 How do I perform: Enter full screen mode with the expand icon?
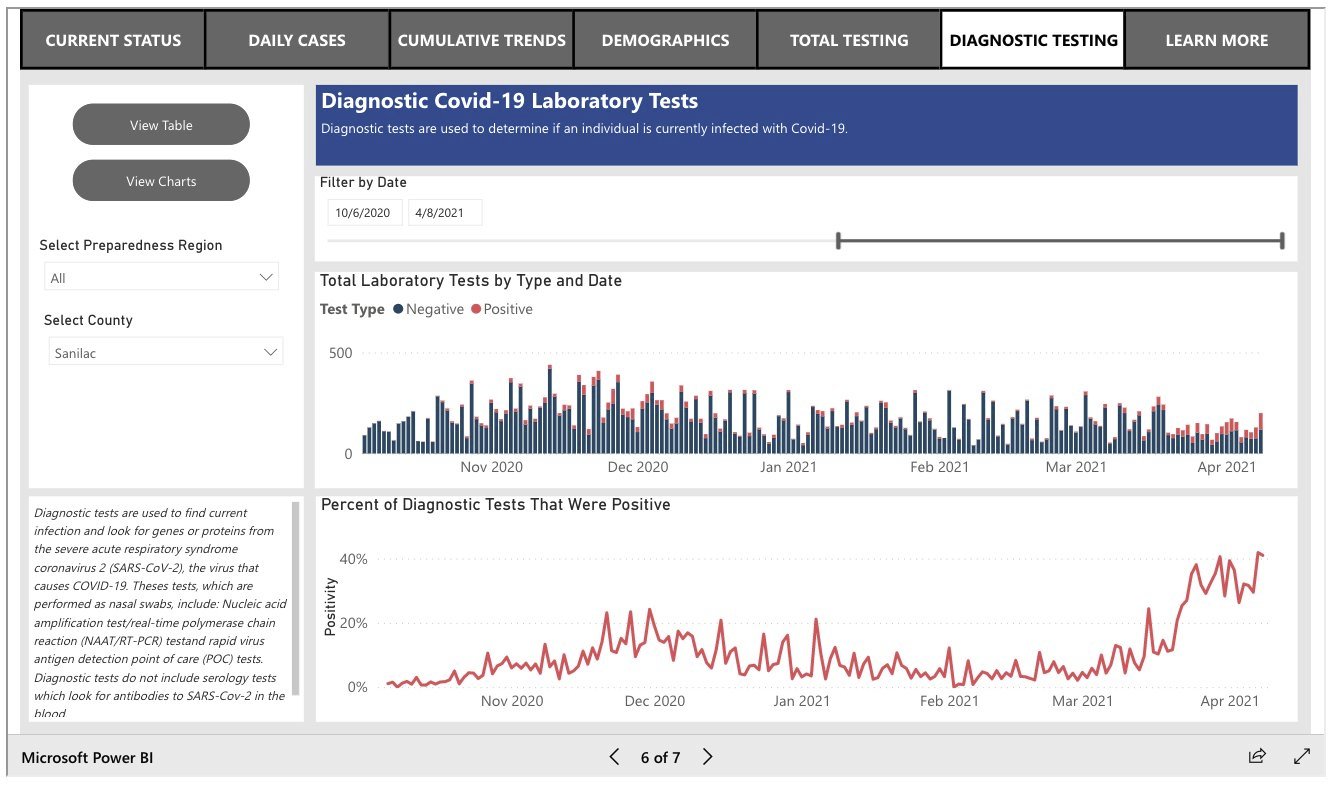(x=1302, y=756)
